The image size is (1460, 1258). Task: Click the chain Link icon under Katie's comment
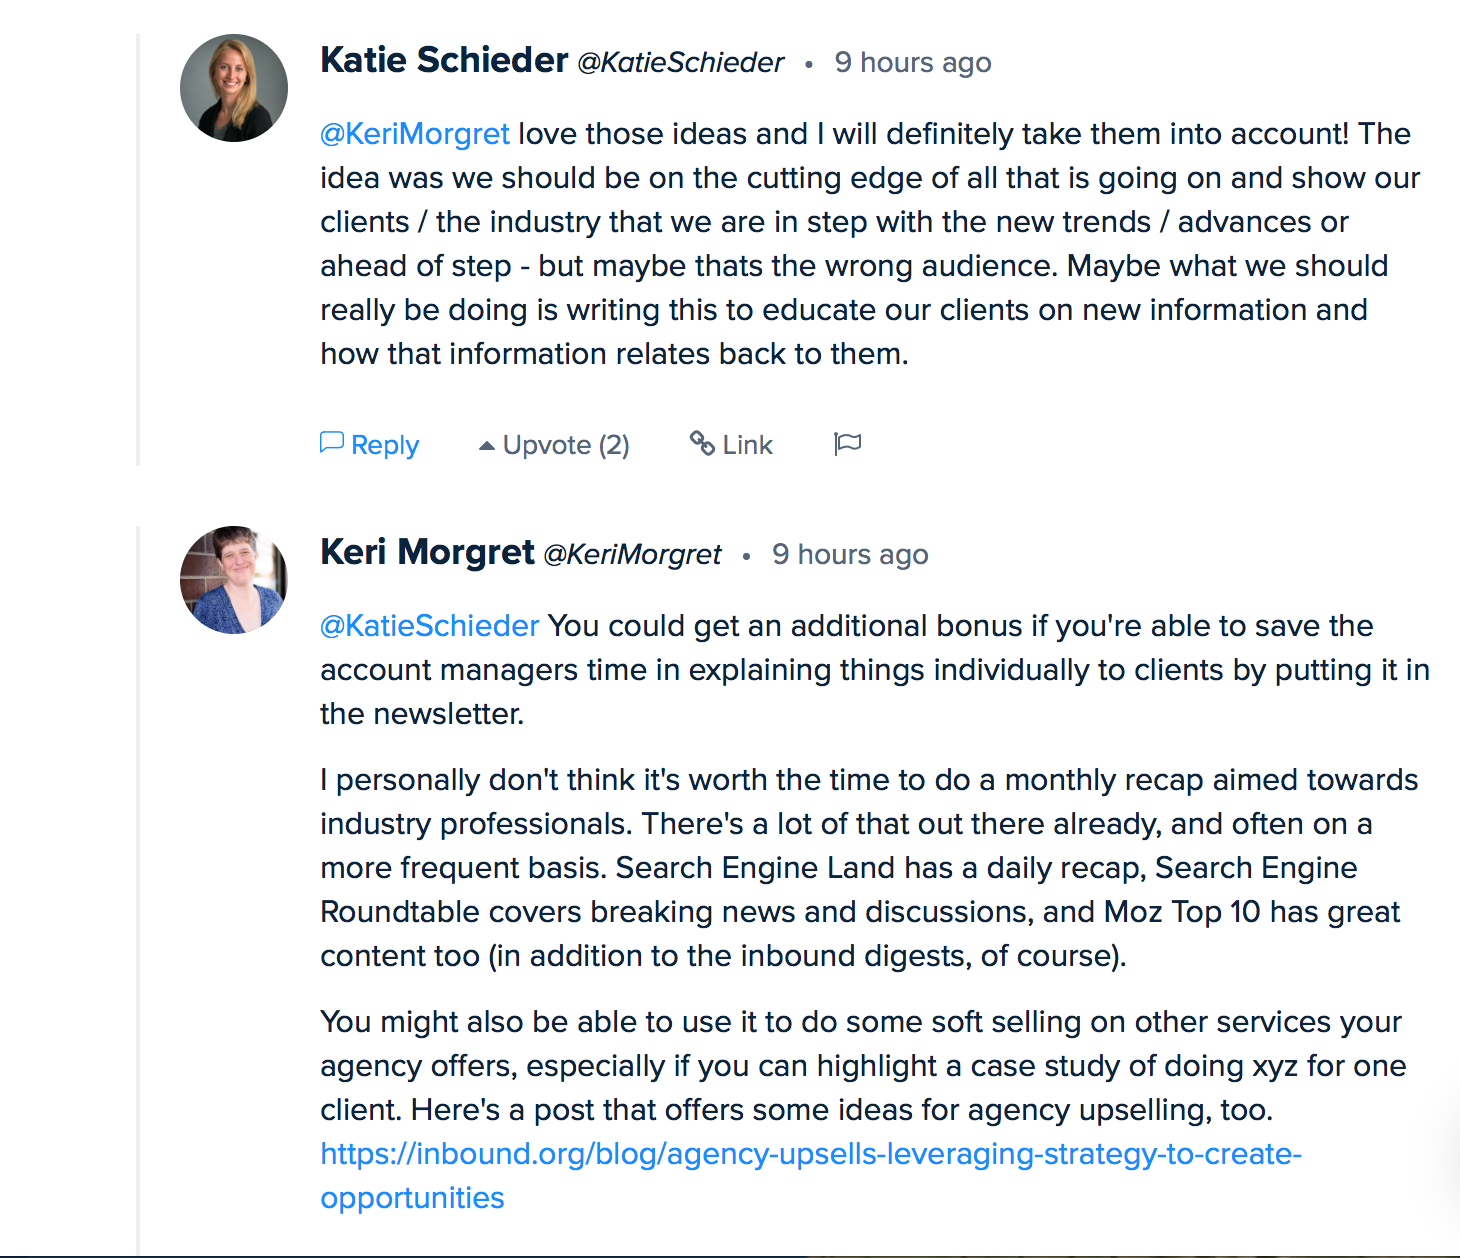pyautogui.click(x=702, y=443)
